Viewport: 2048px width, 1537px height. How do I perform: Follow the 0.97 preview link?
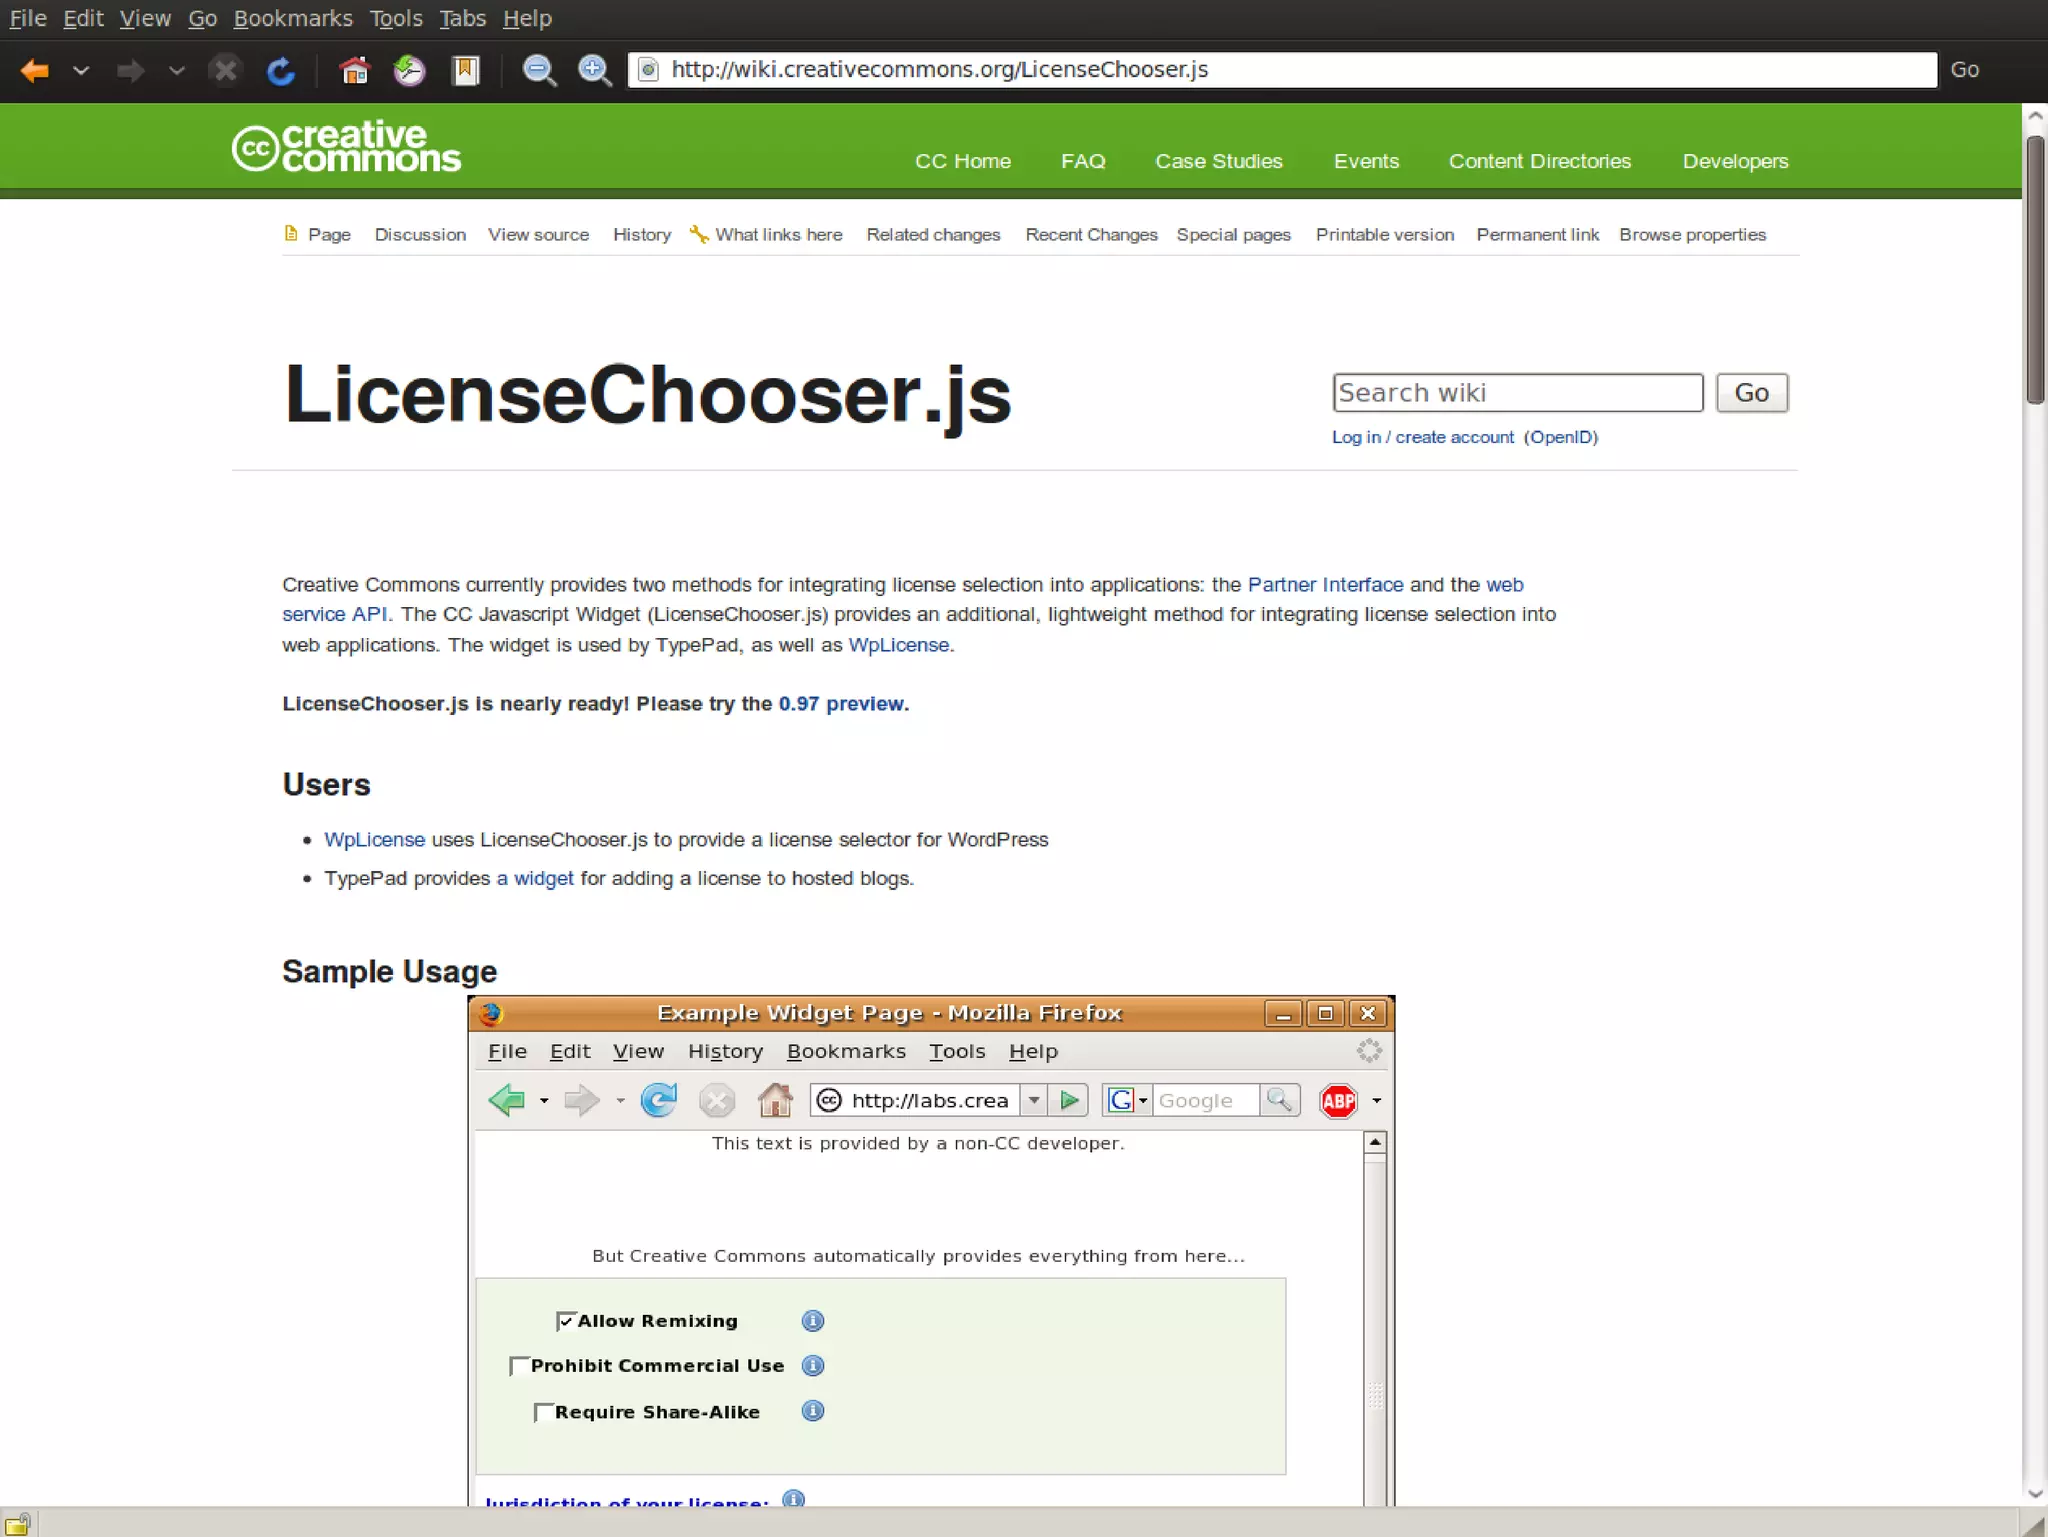(841, 703)
